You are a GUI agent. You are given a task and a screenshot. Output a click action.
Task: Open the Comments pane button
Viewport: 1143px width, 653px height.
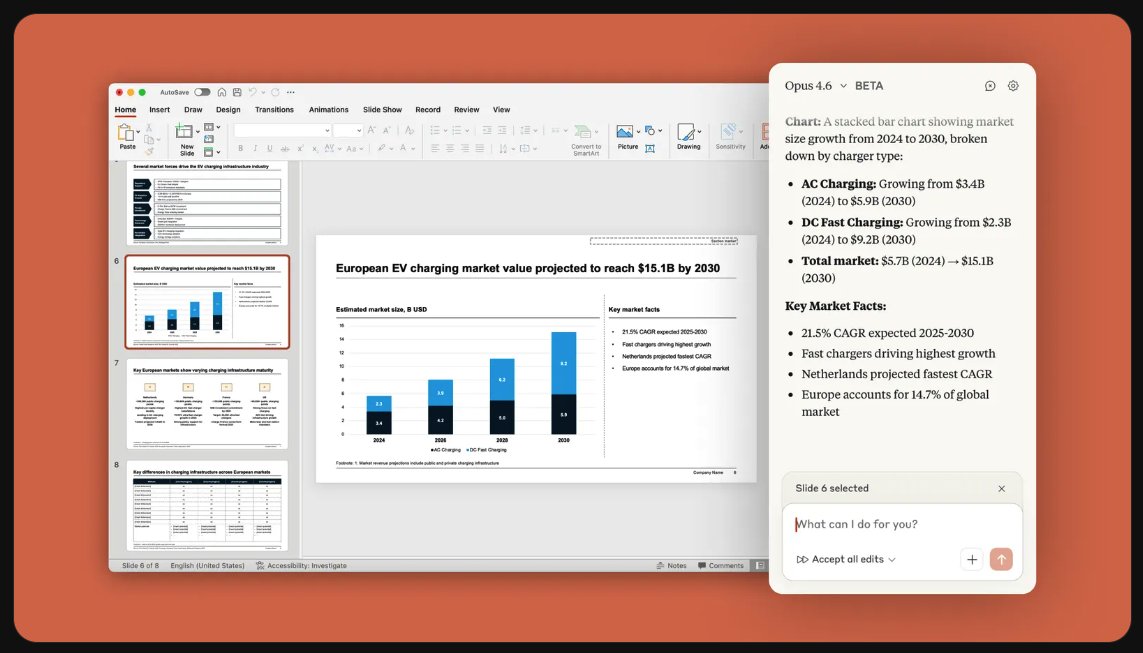[x=721, y=566]
